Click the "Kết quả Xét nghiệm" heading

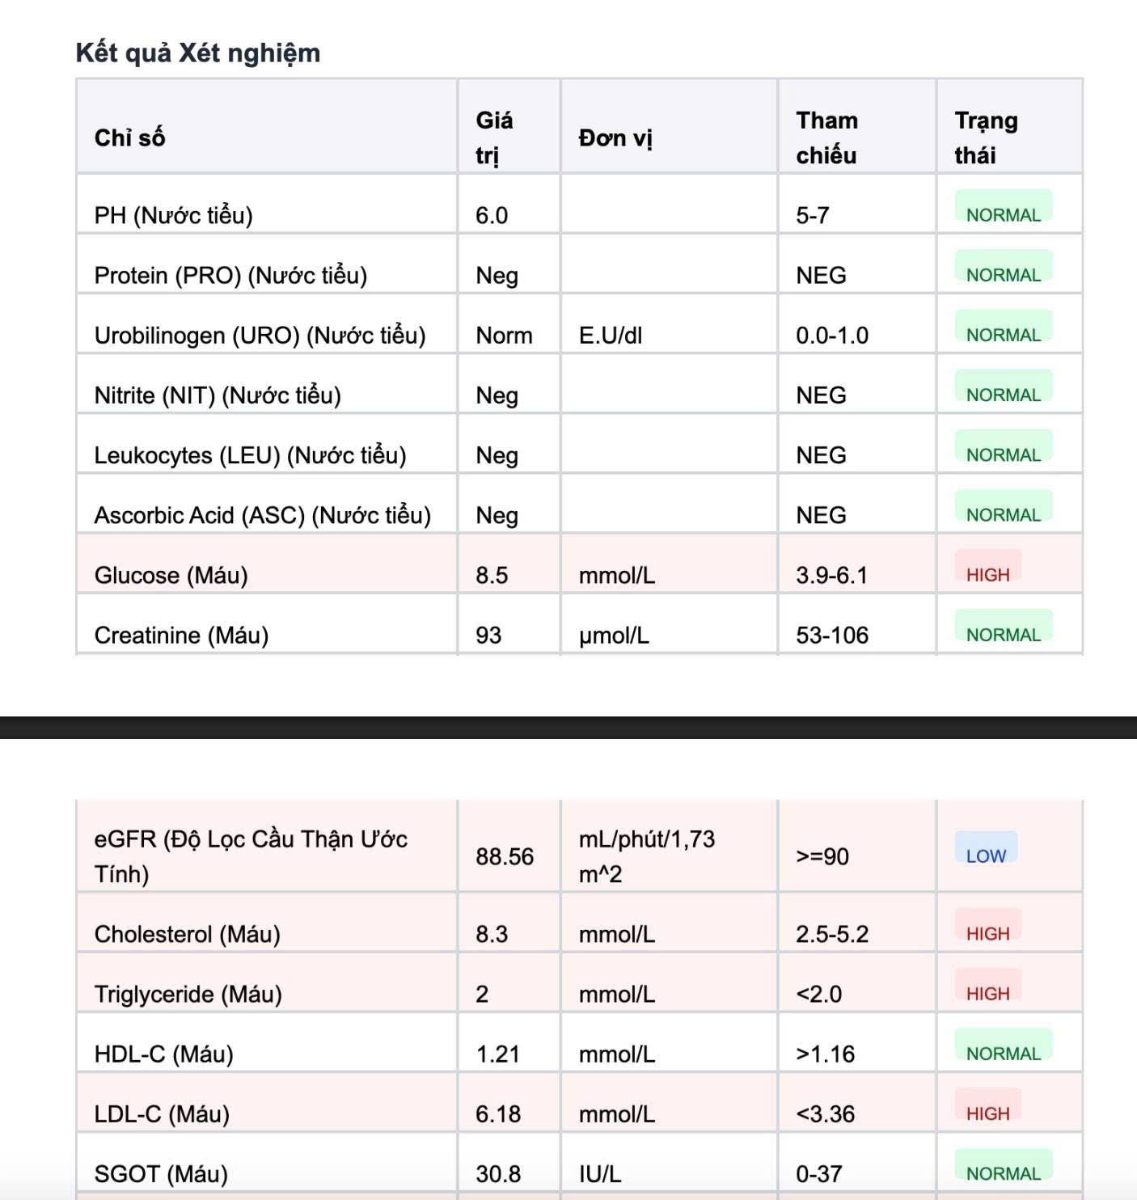(198, 53)
